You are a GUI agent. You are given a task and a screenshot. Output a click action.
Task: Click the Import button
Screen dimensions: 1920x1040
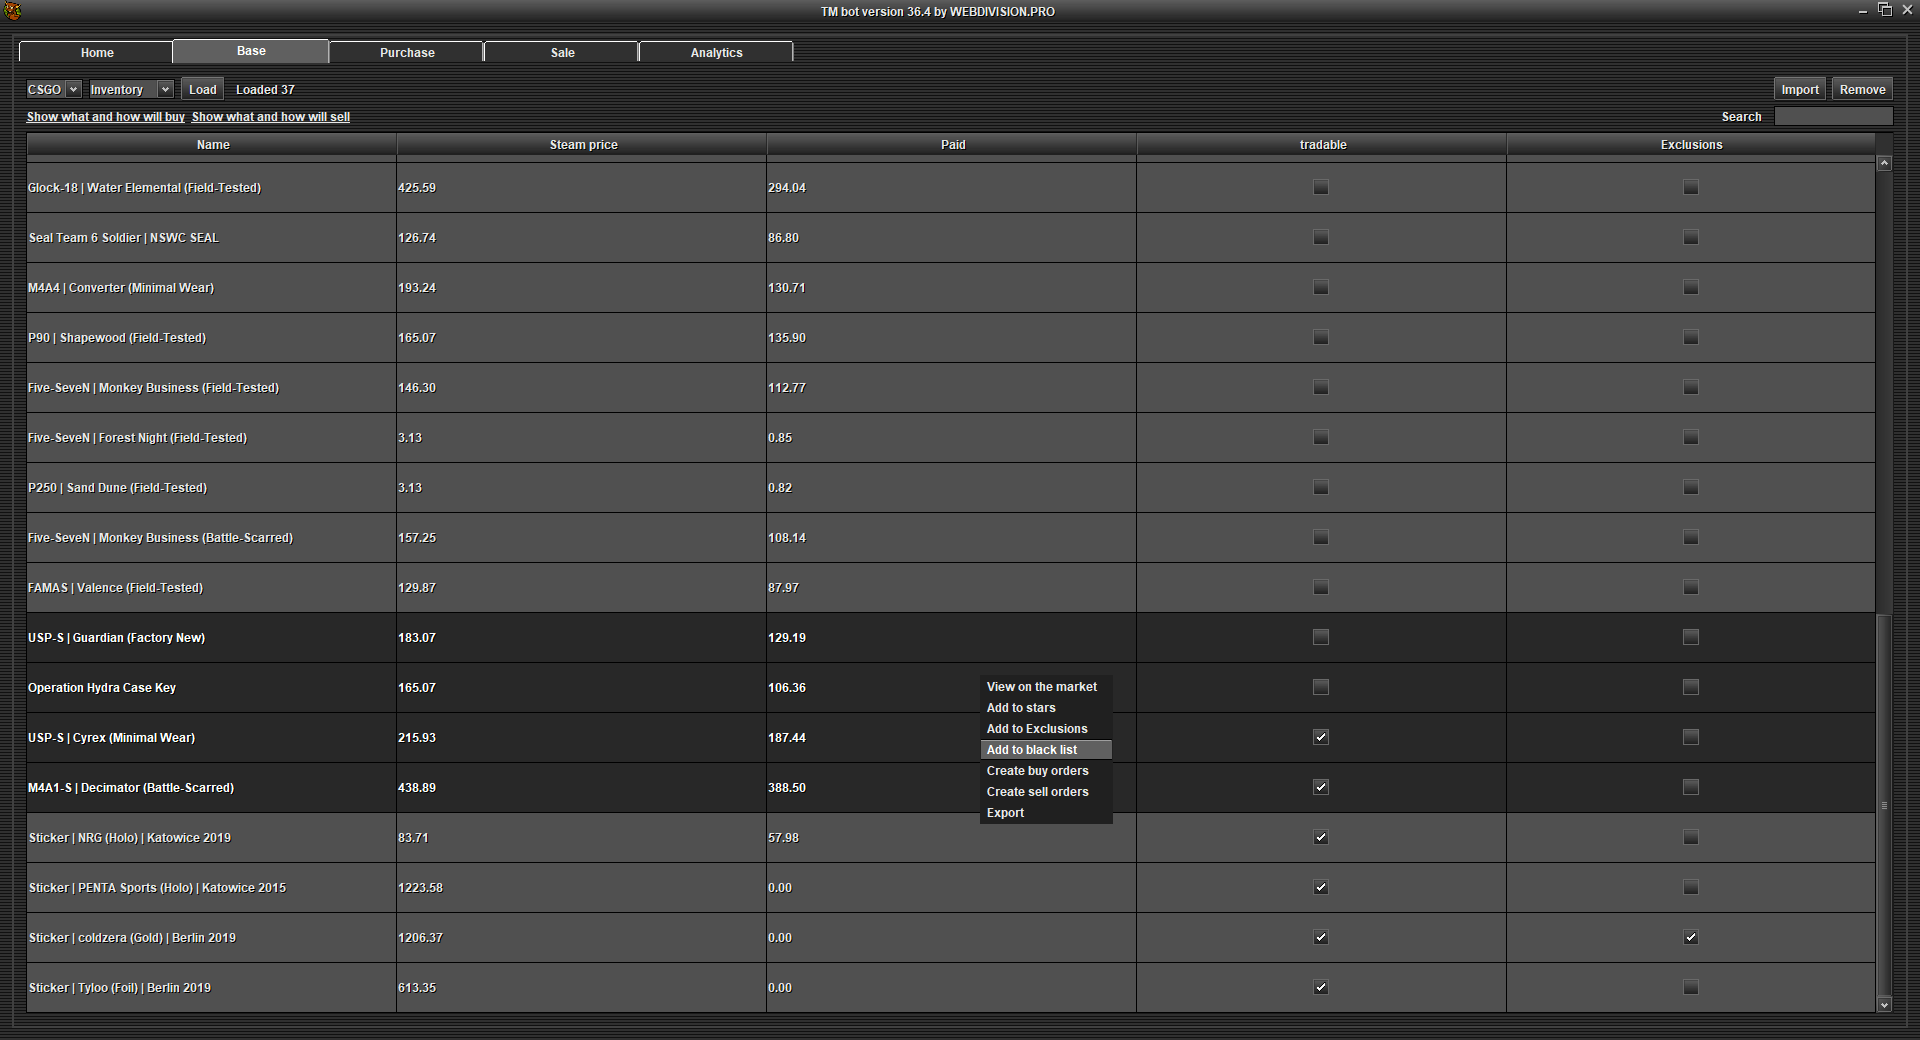tap(1799, 89)
